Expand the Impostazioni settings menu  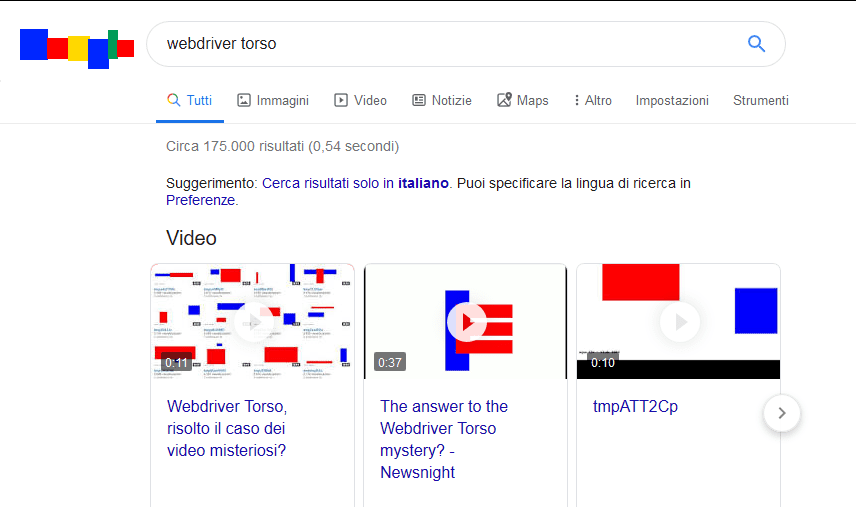point(672,100)
